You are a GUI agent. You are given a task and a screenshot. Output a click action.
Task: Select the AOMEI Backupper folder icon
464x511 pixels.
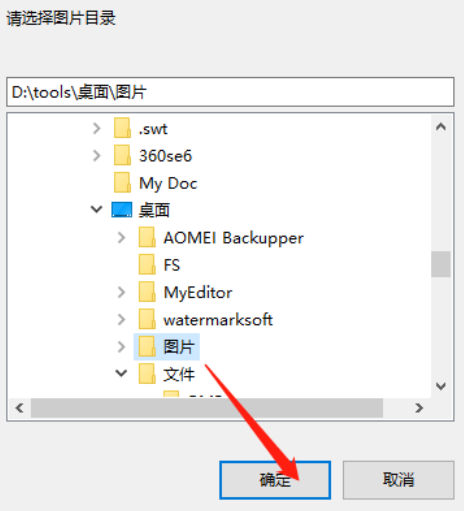(147, 237)
